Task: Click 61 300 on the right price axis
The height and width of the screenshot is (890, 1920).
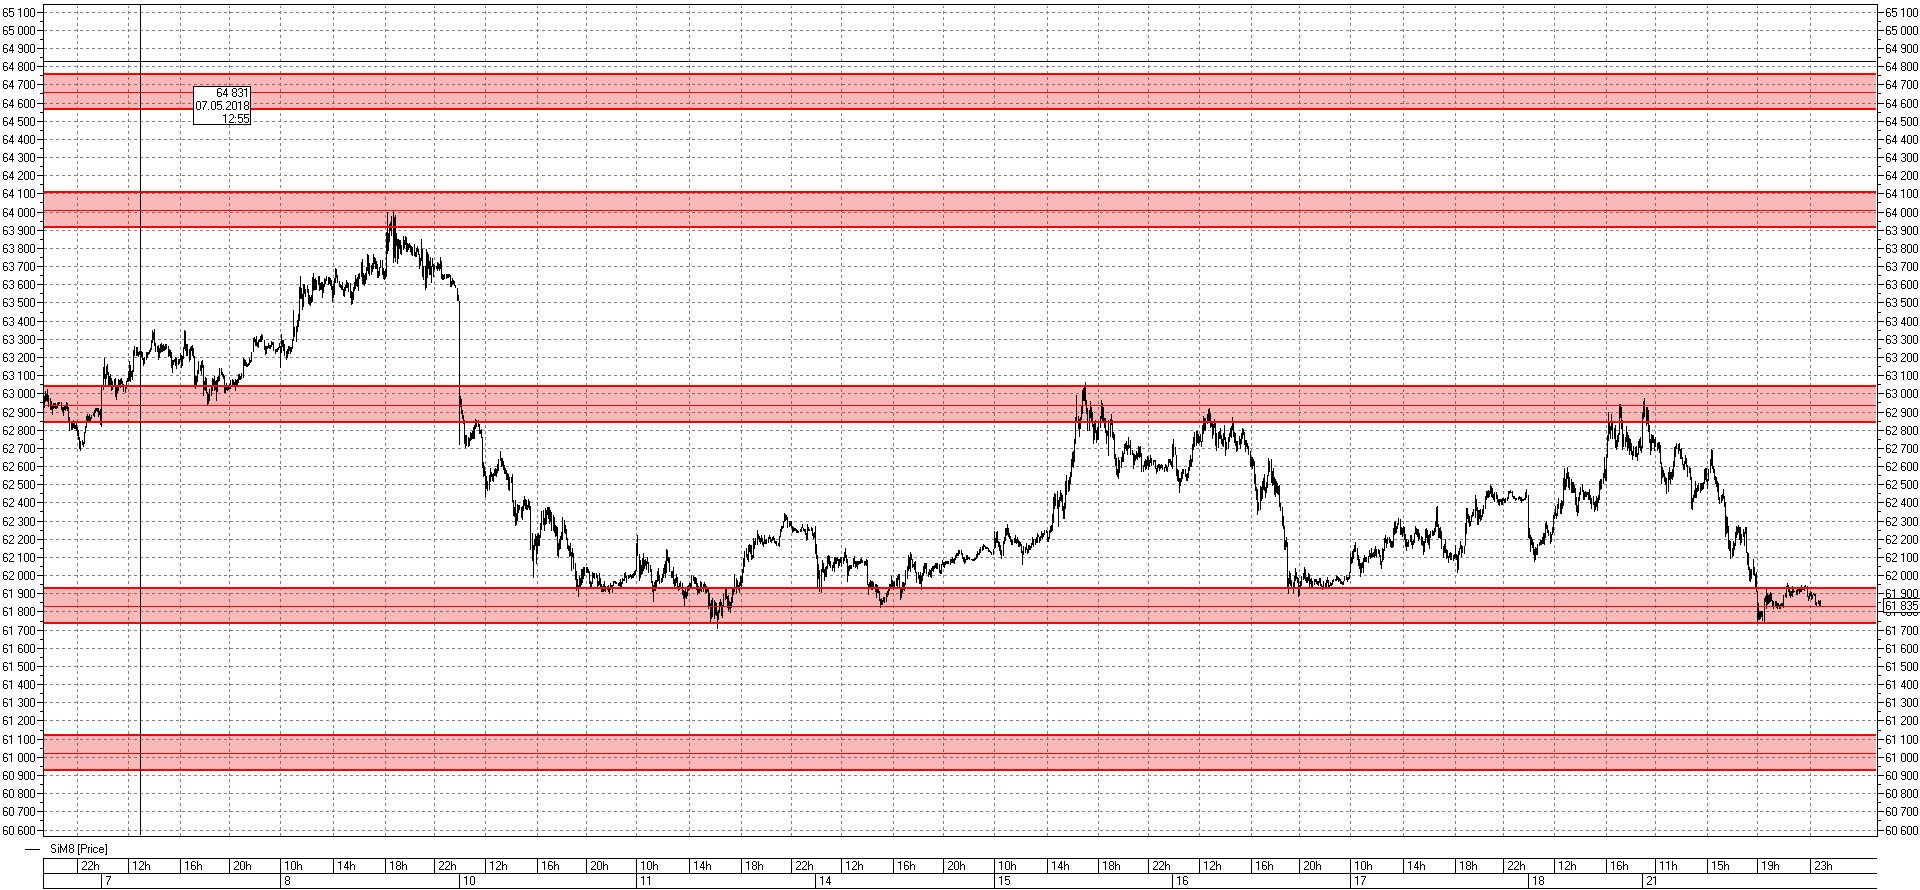Action: (x=1901, y=703)
